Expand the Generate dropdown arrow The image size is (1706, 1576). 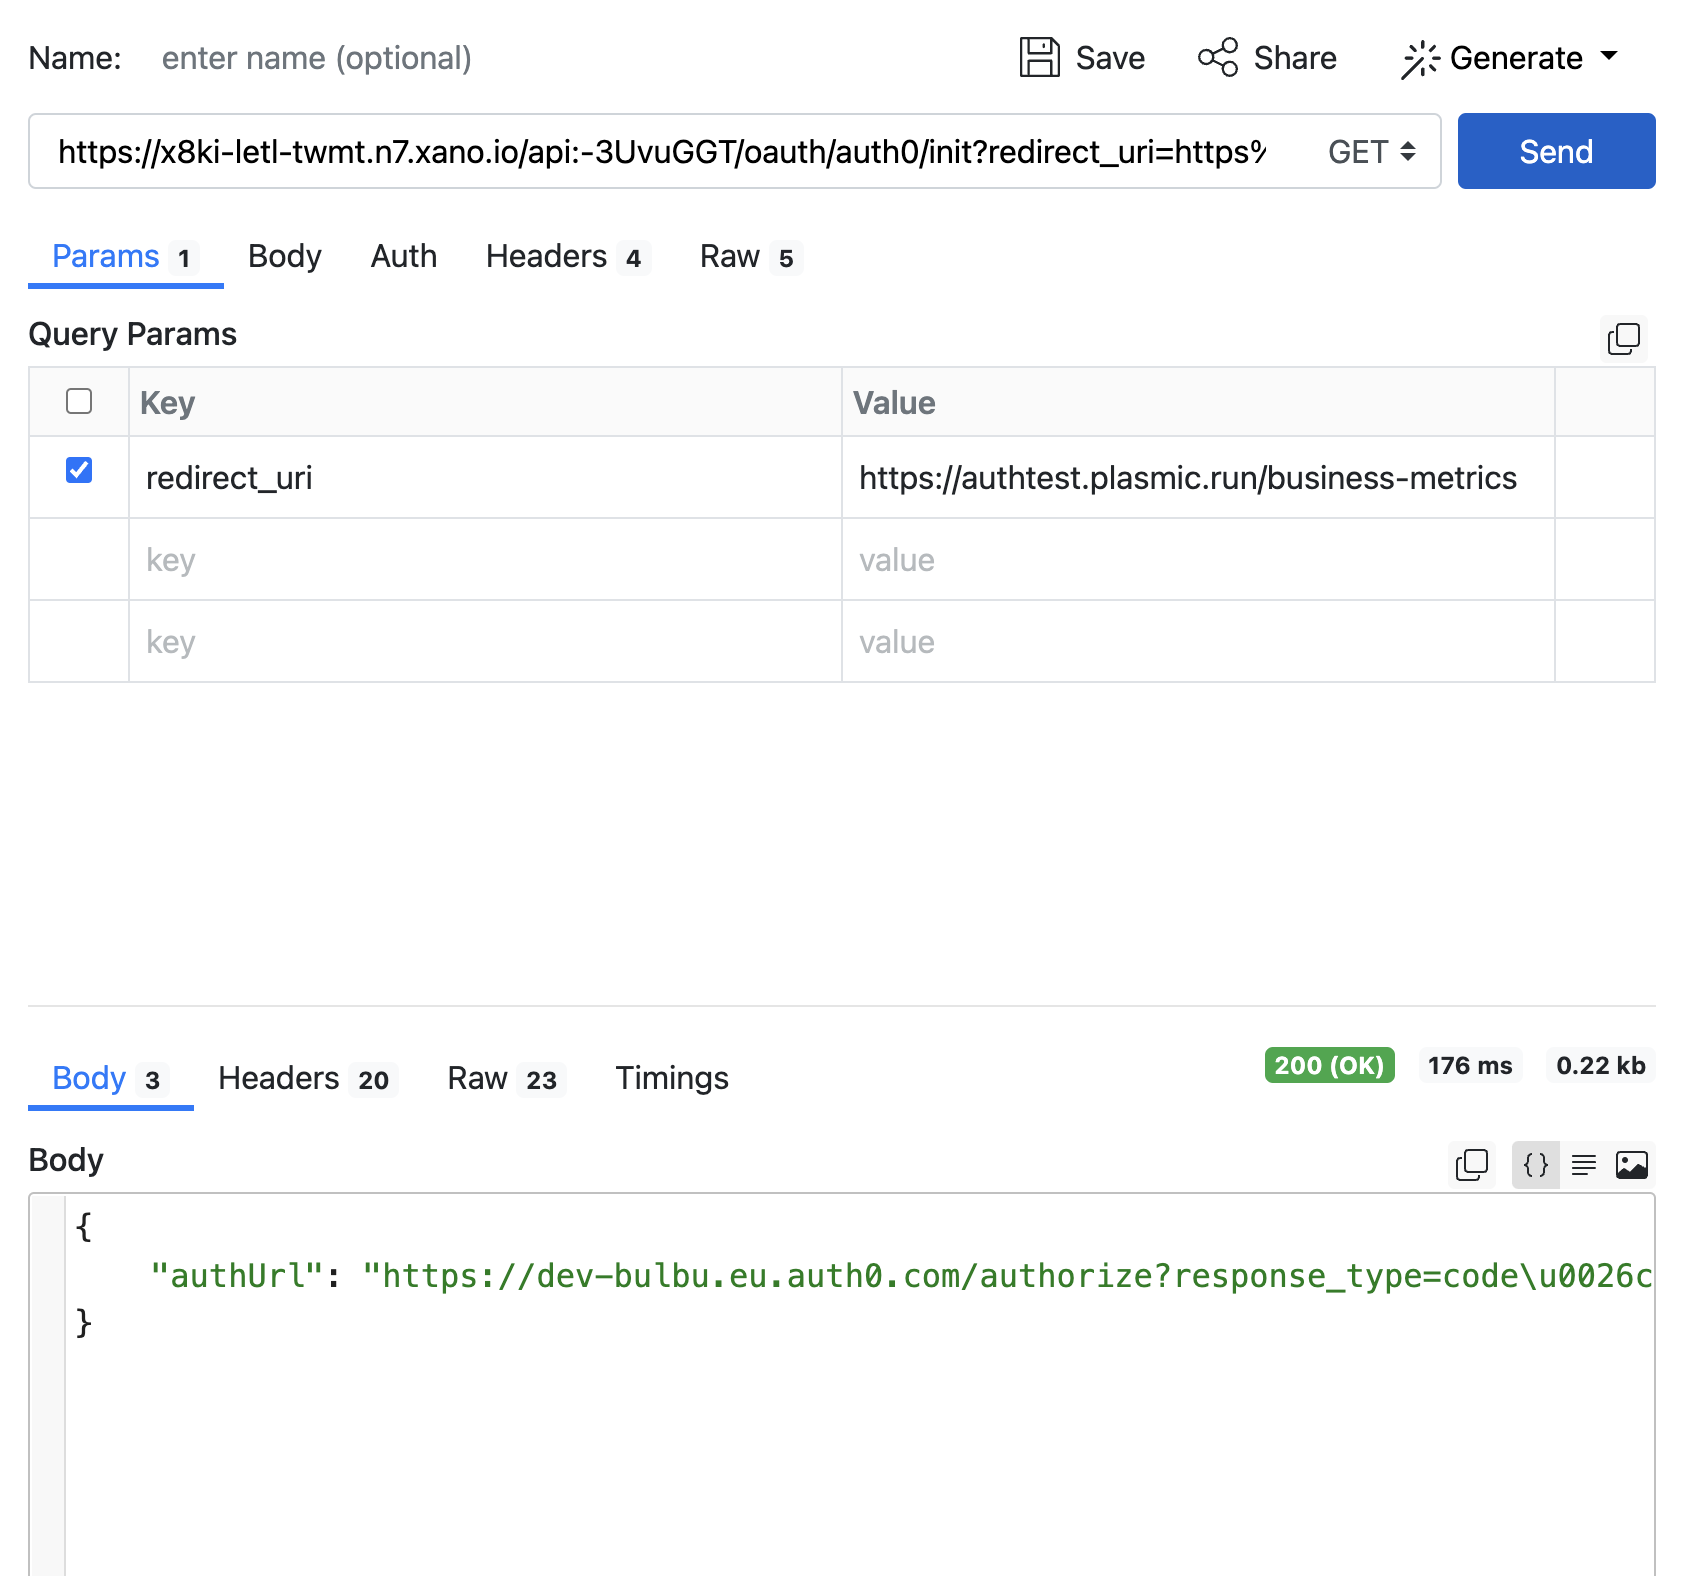[x=1609, y=57]
